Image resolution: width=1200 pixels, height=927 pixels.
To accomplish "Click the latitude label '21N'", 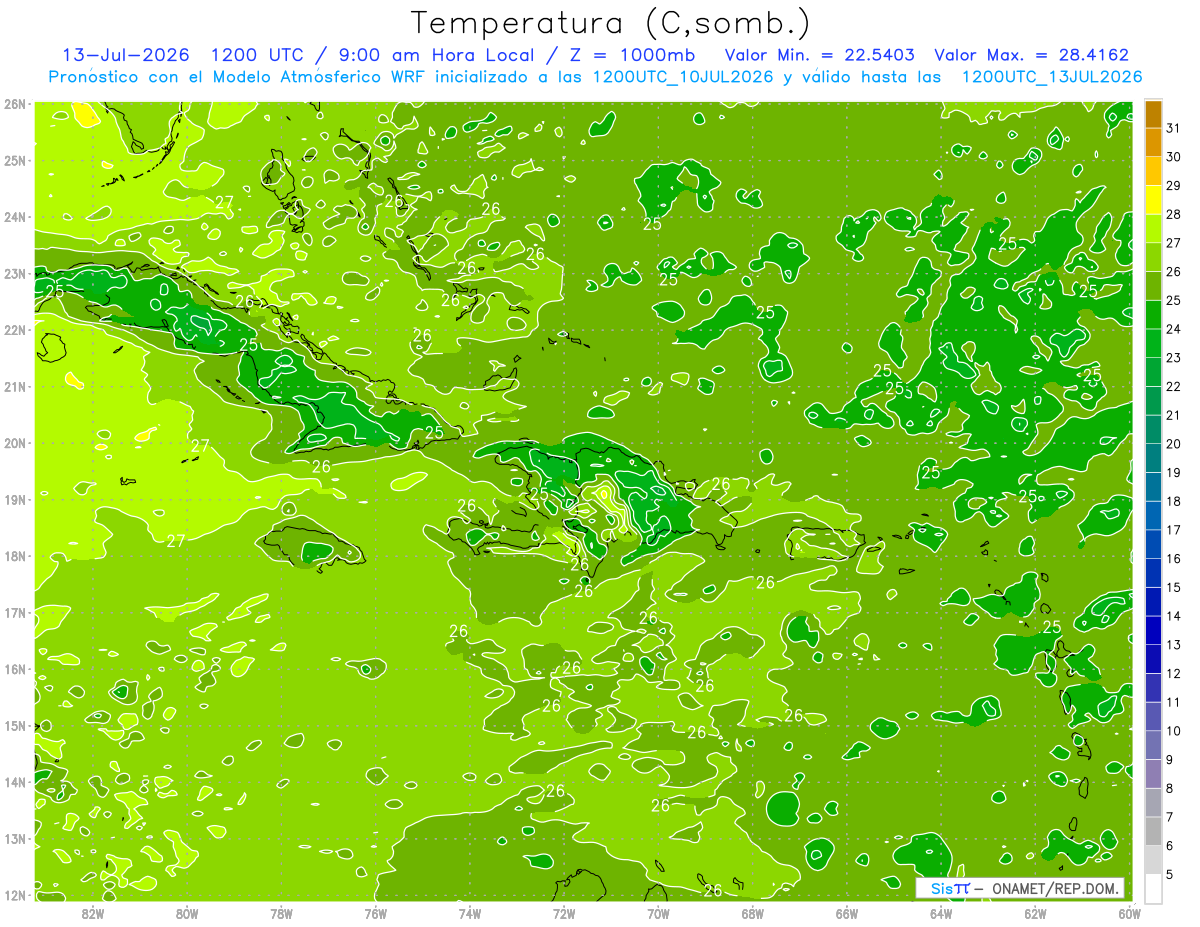I will [14, 386].
